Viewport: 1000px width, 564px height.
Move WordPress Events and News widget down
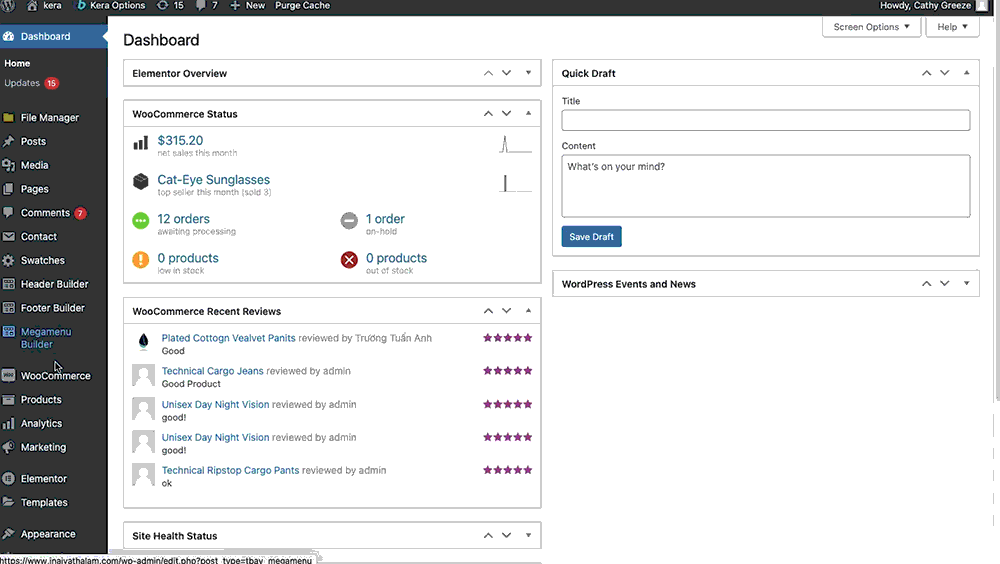pyautogui.click(x=945, y=284)
